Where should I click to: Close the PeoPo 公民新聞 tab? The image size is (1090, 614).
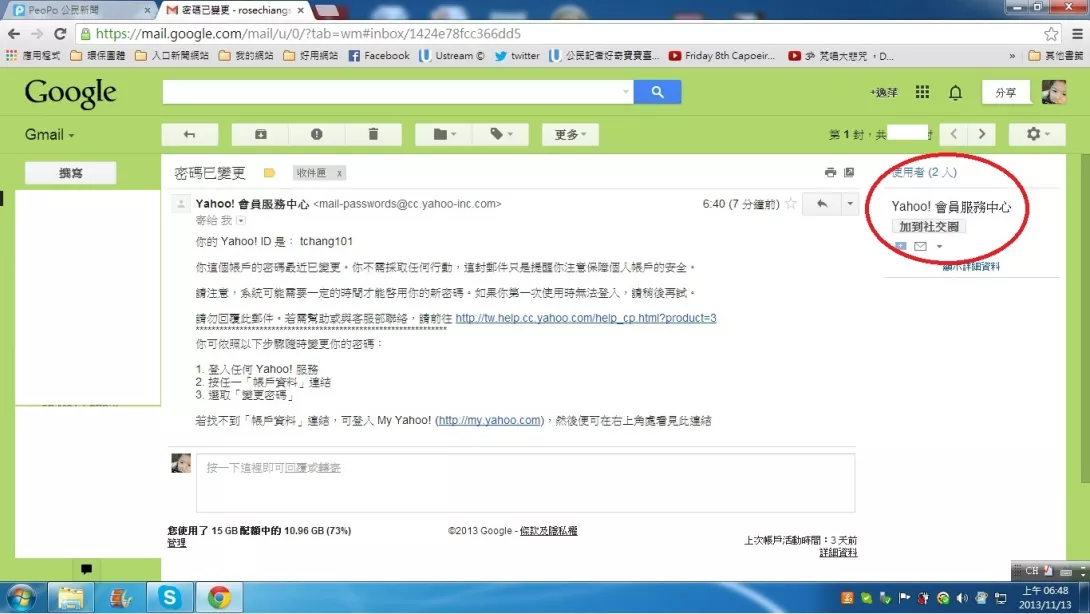pyautogui.click(x=147, y=10)
